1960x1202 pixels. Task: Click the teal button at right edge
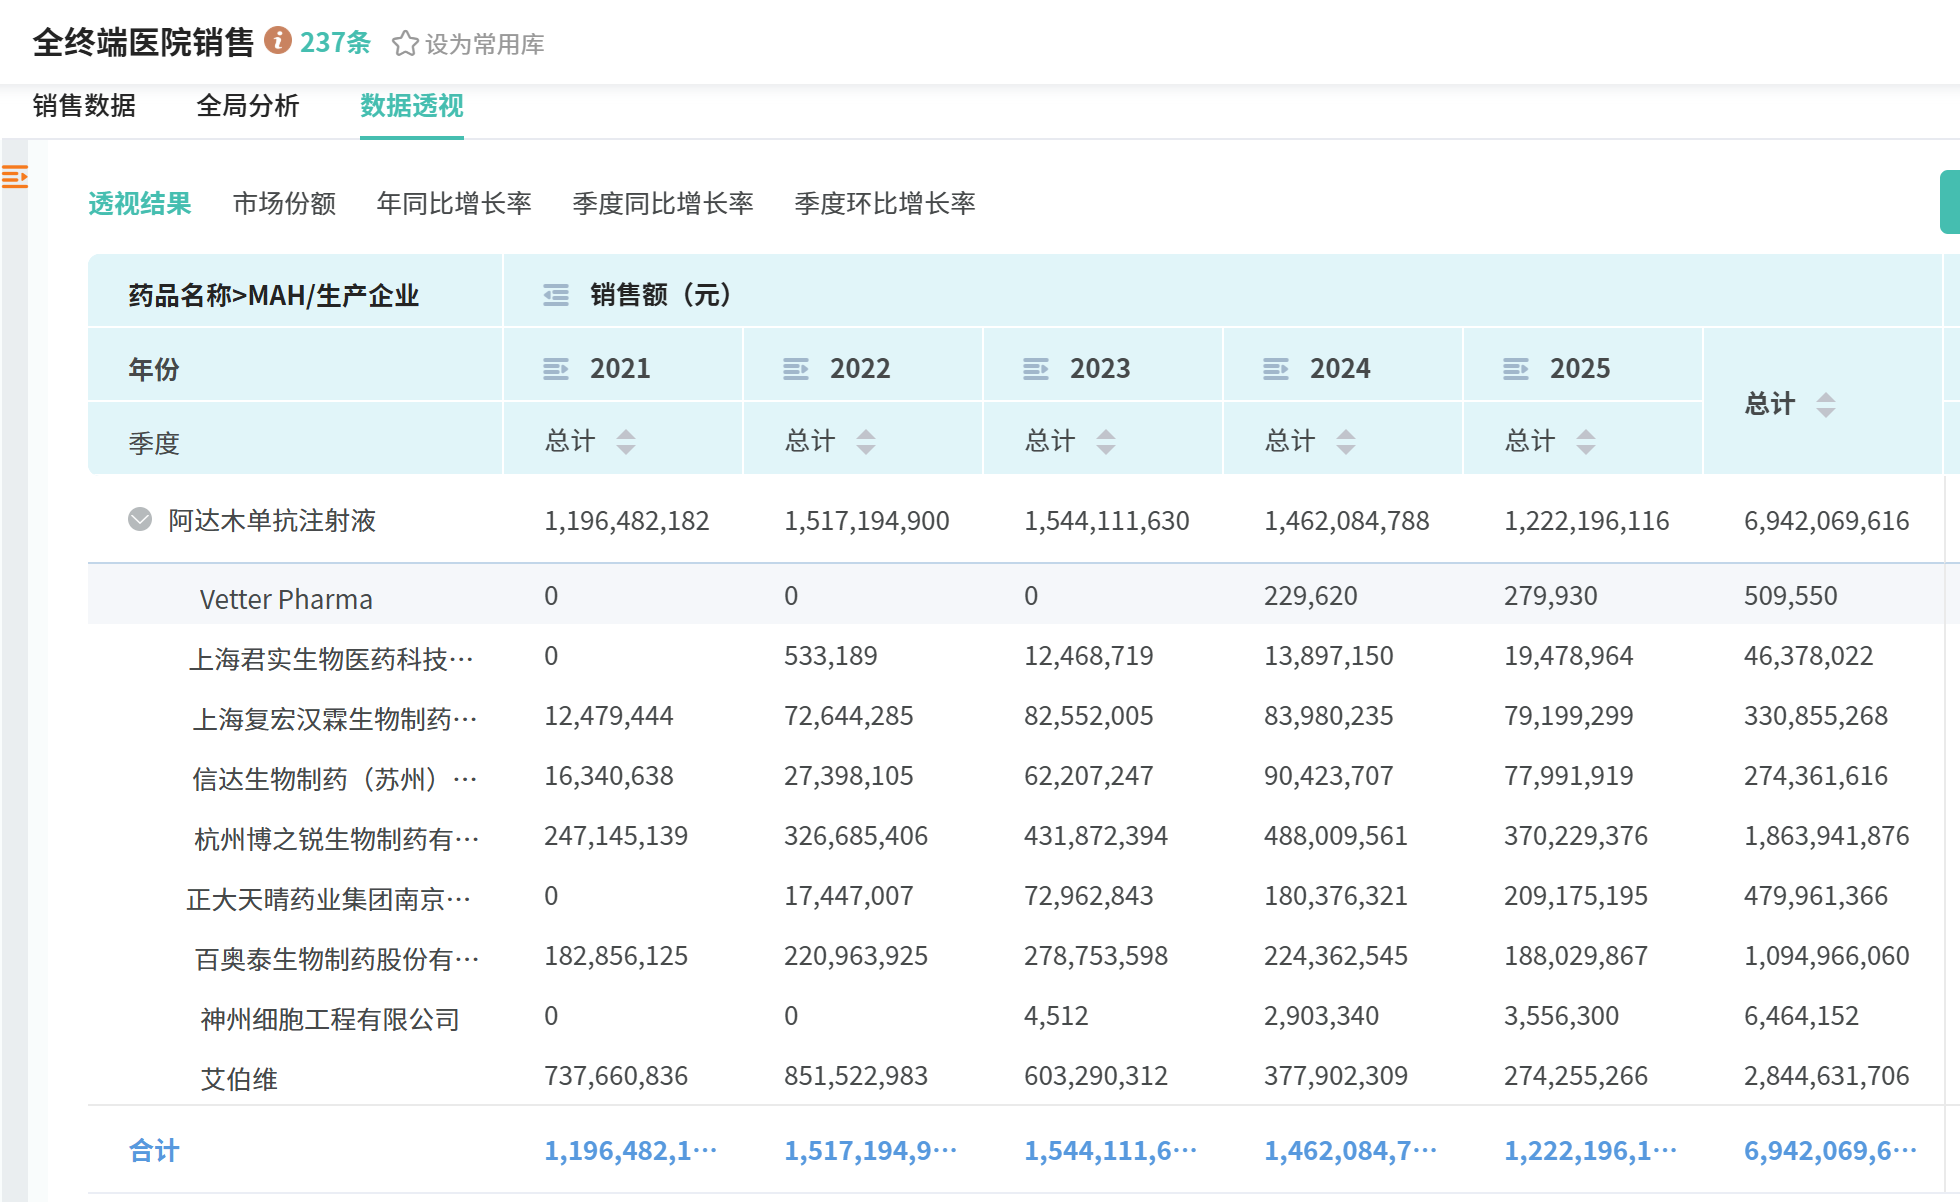[1949, 202]
